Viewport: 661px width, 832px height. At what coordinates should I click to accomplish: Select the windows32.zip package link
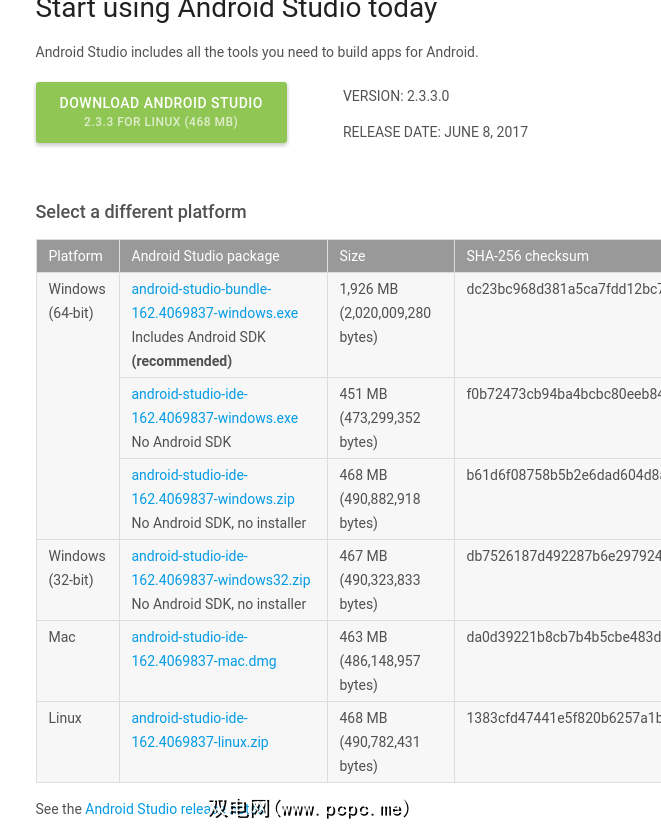pos(220,568)
